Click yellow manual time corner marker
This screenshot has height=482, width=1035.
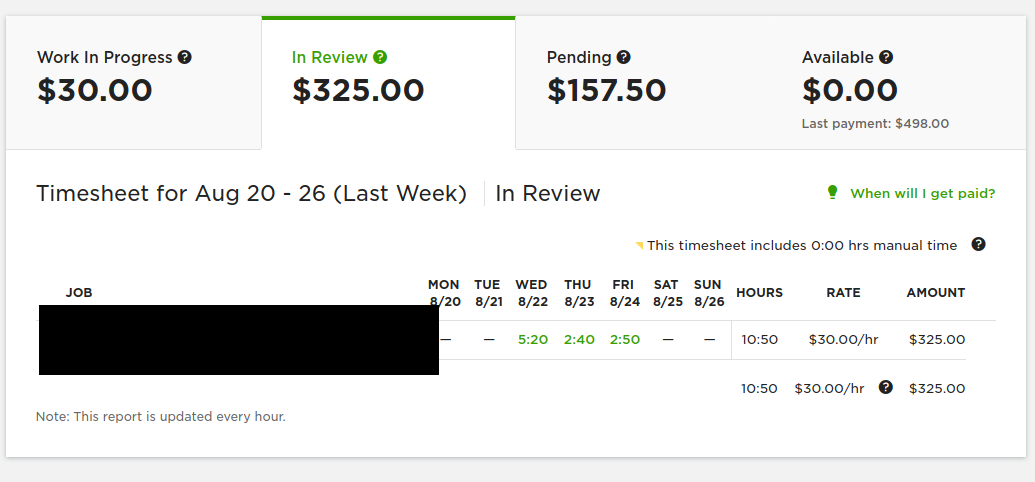click(639, 246)
